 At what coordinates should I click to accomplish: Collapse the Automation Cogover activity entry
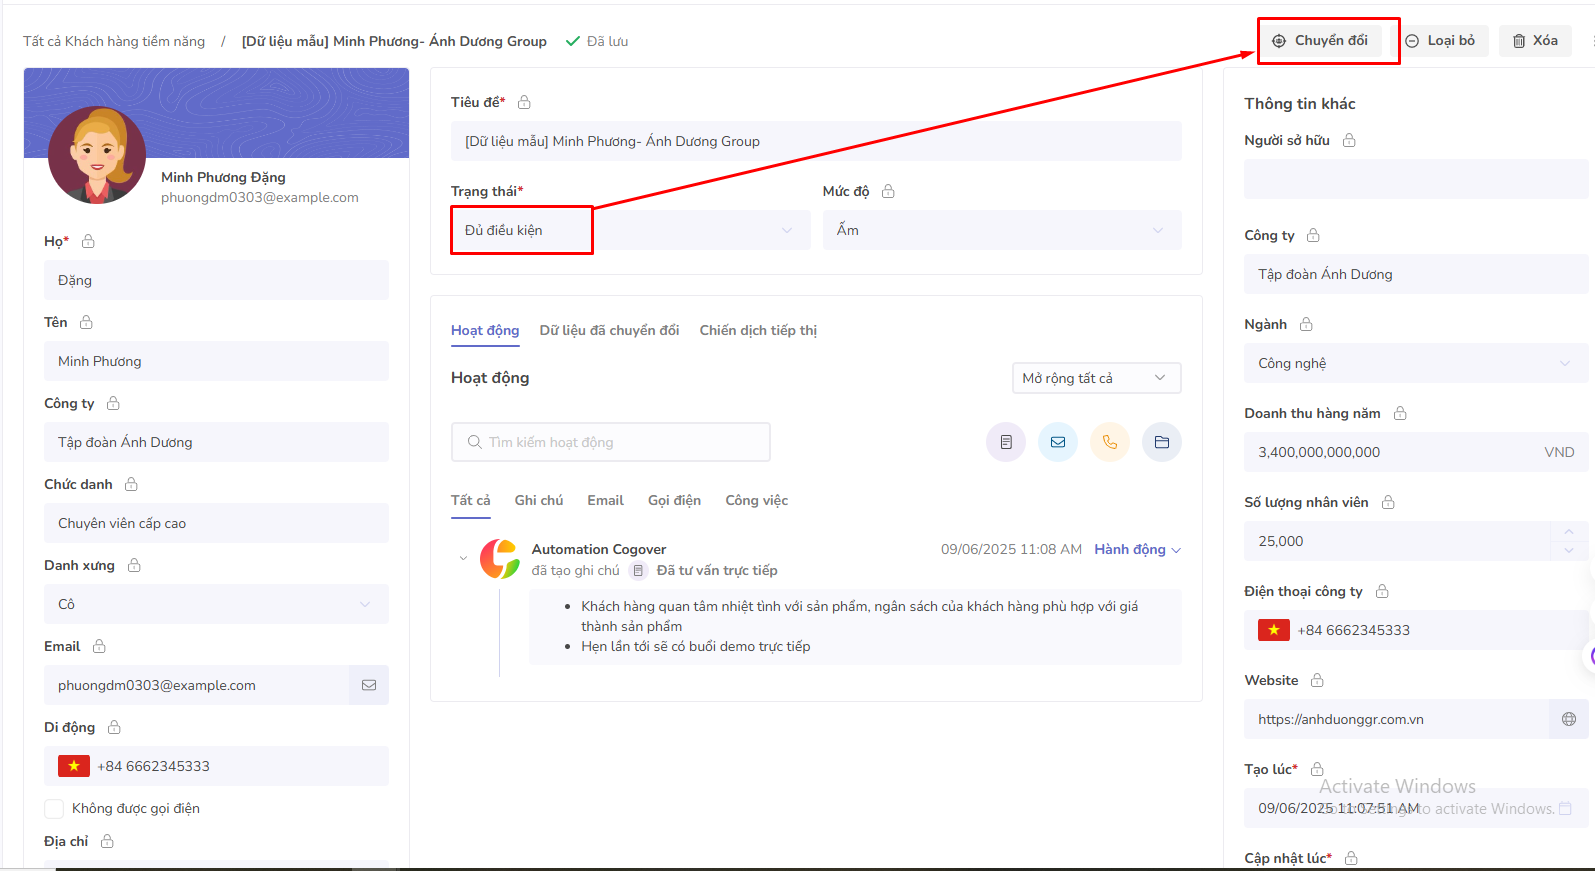(x=463, y=558)
